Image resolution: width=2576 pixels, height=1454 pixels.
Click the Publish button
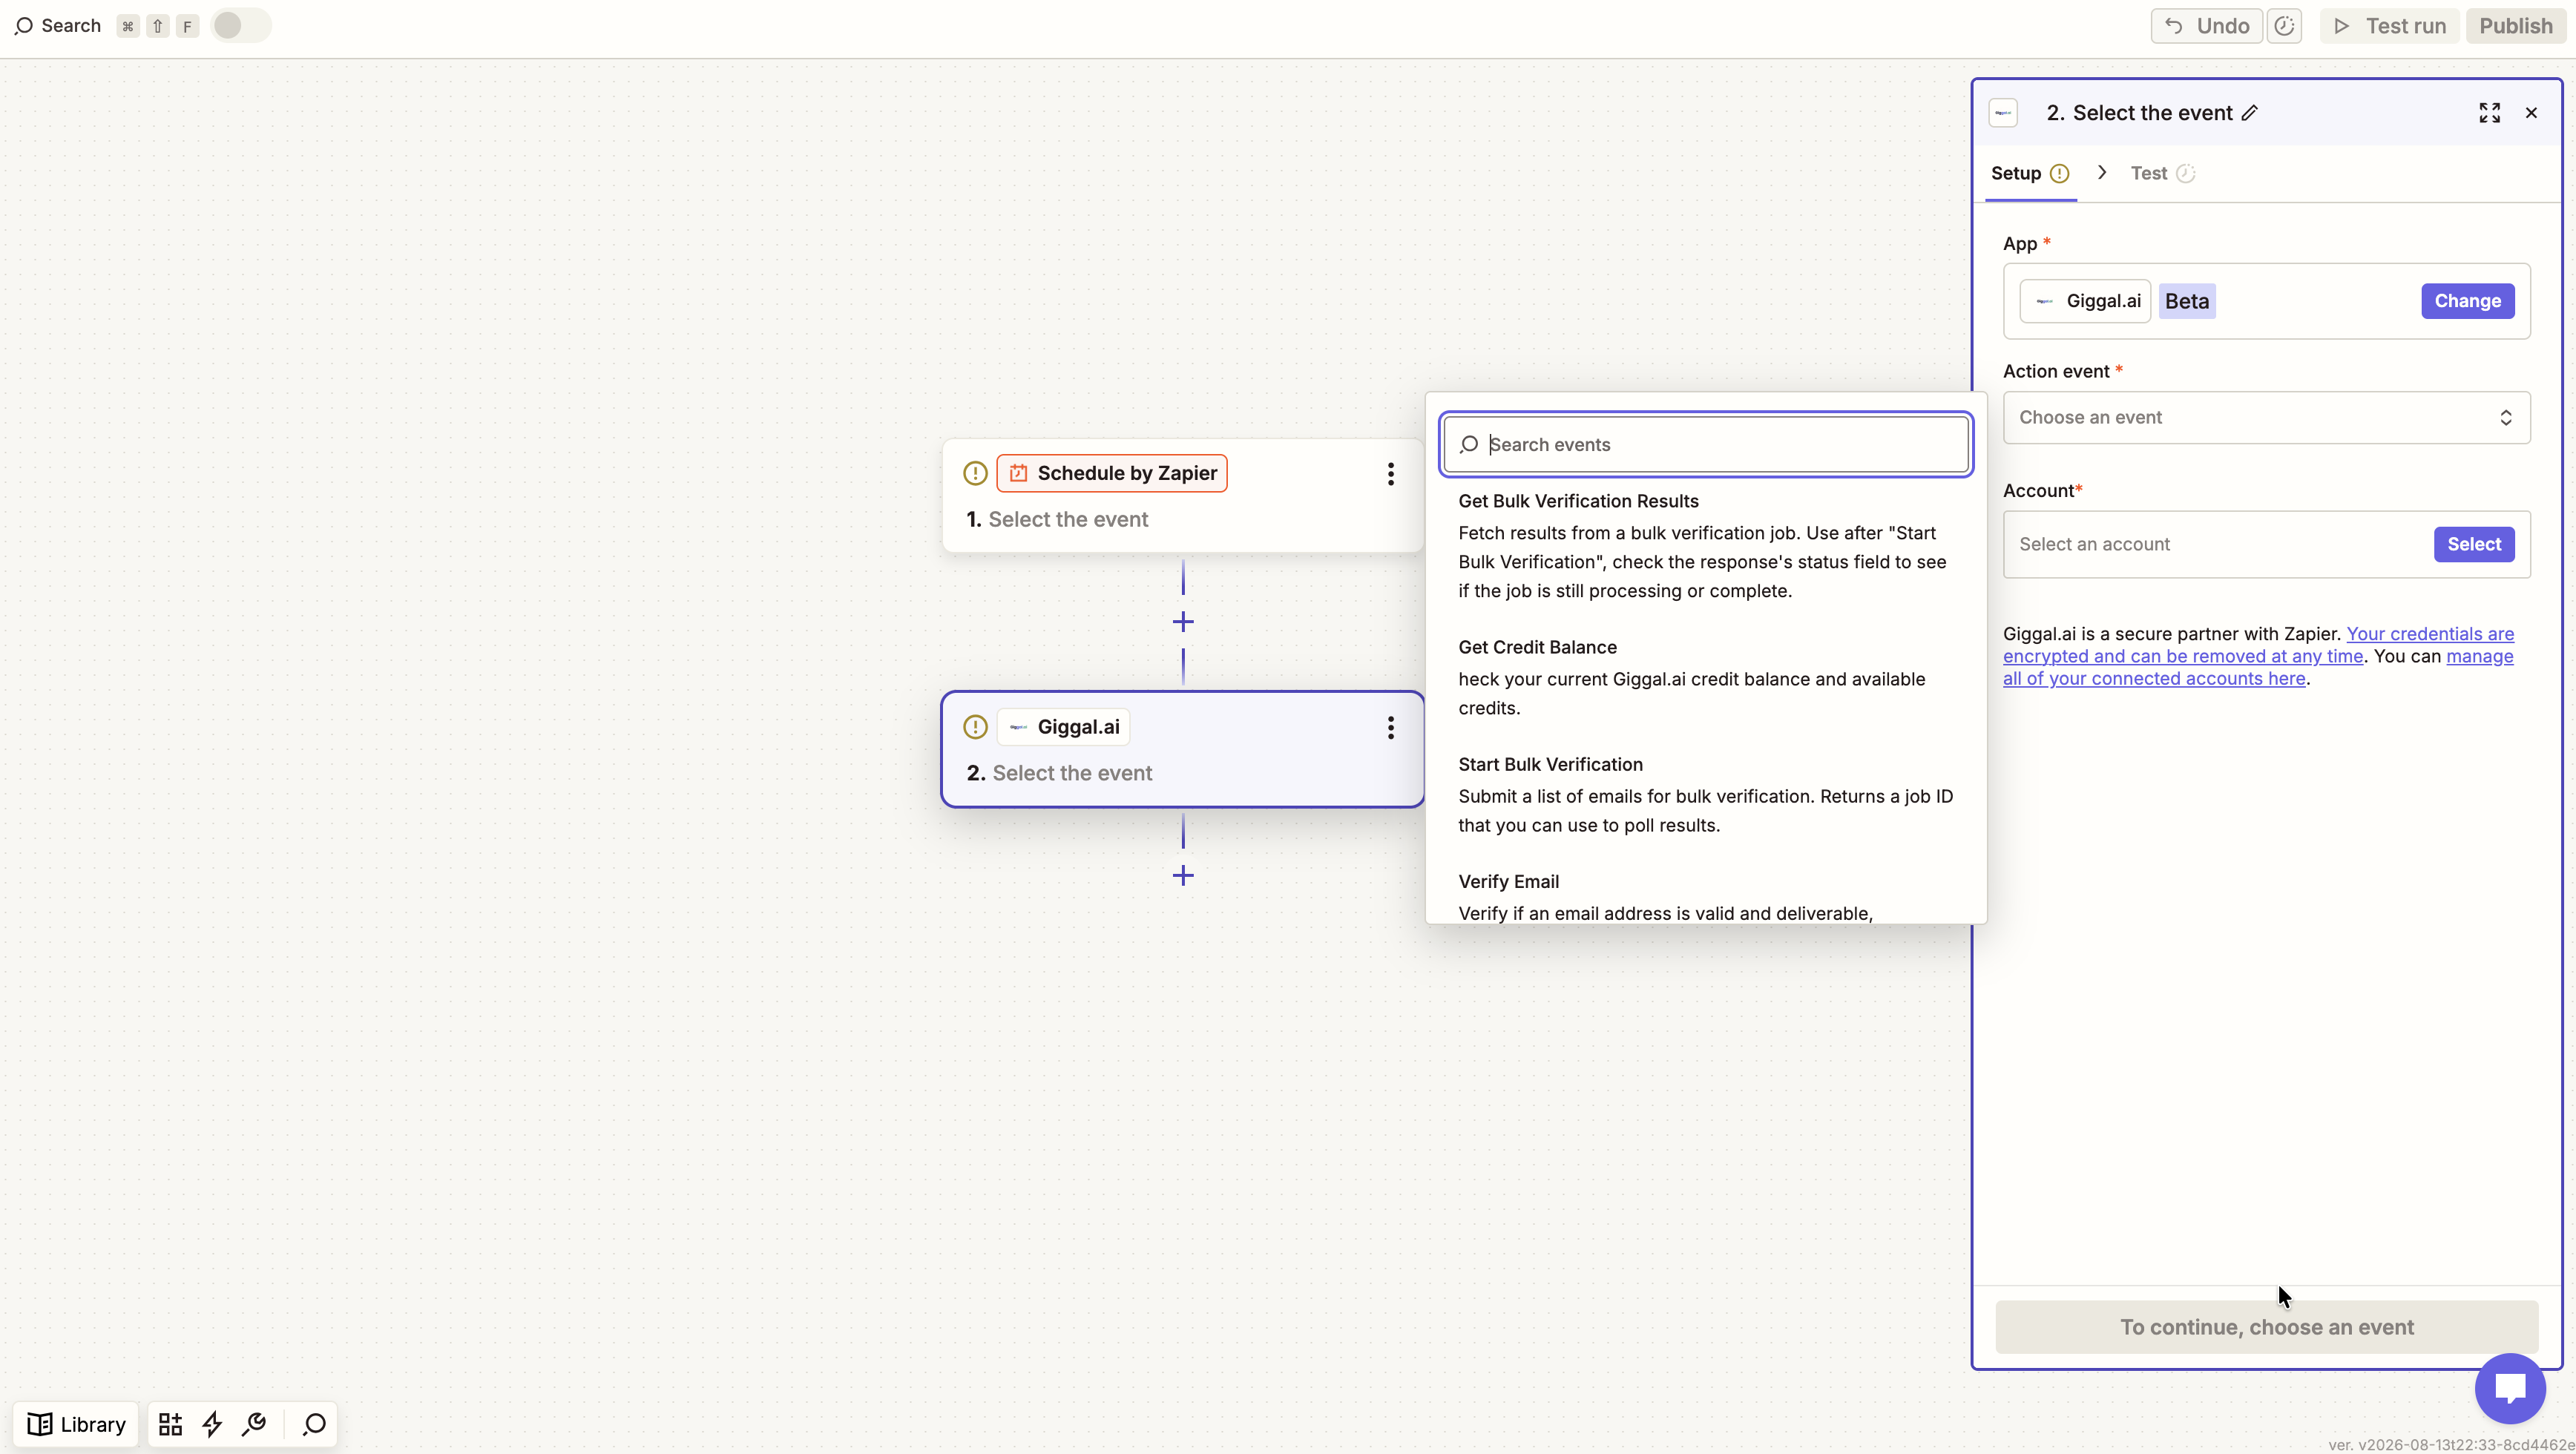2515,26
